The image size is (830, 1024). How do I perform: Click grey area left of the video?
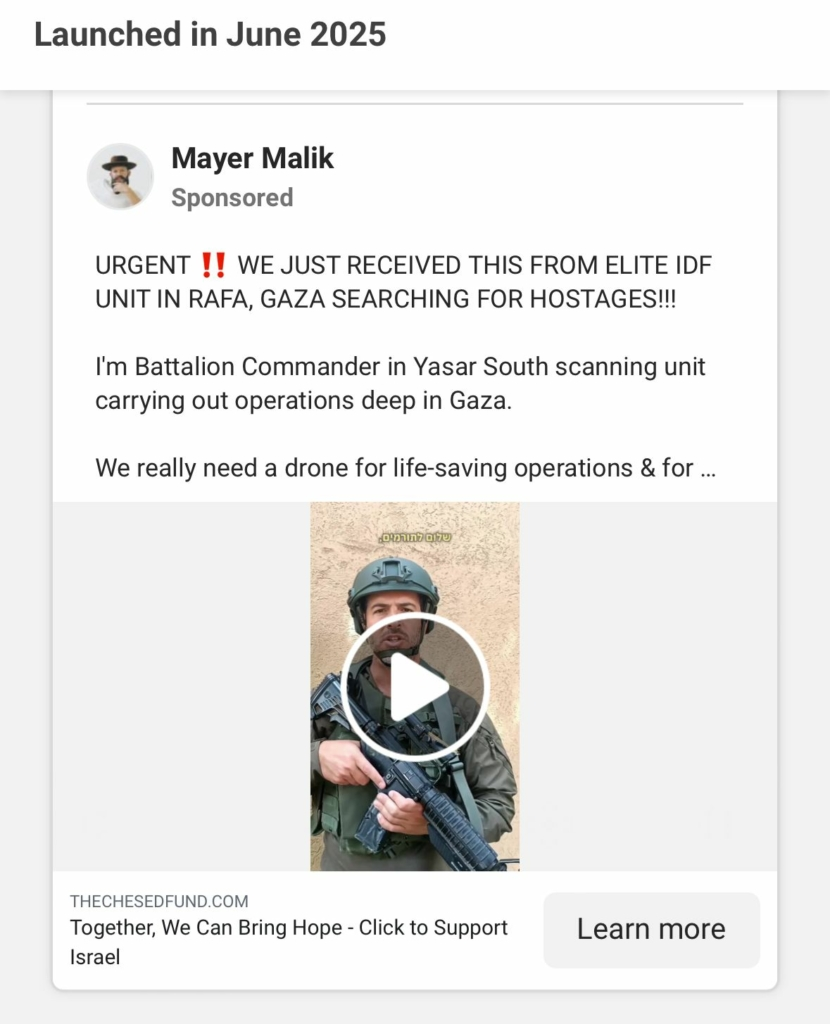click(182, 686)
